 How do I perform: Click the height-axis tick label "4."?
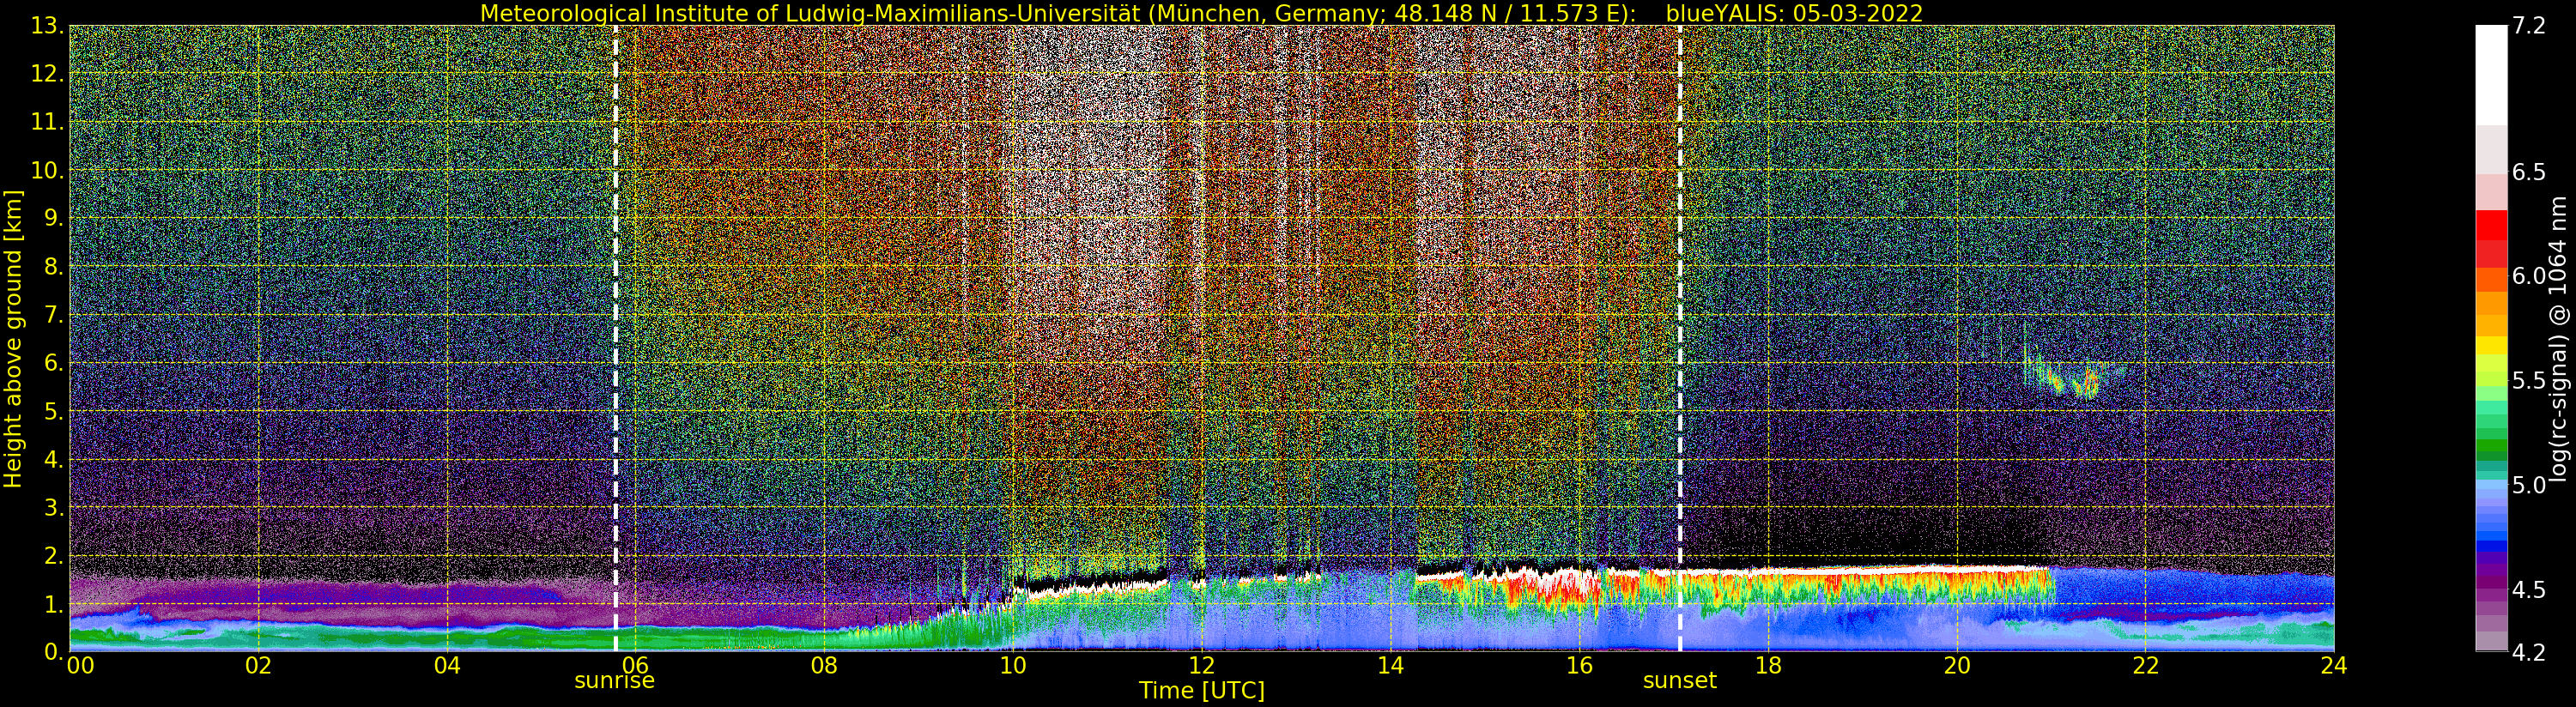(x=54, y=459)
